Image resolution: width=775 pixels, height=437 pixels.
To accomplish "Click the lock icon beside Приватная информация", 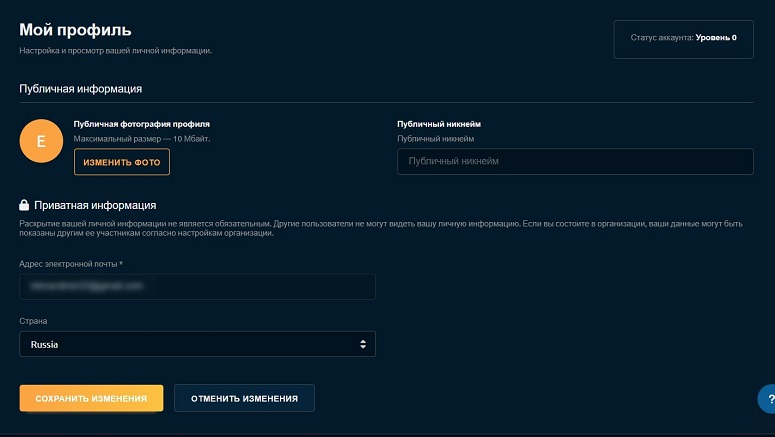I will [x=24, y=205].
